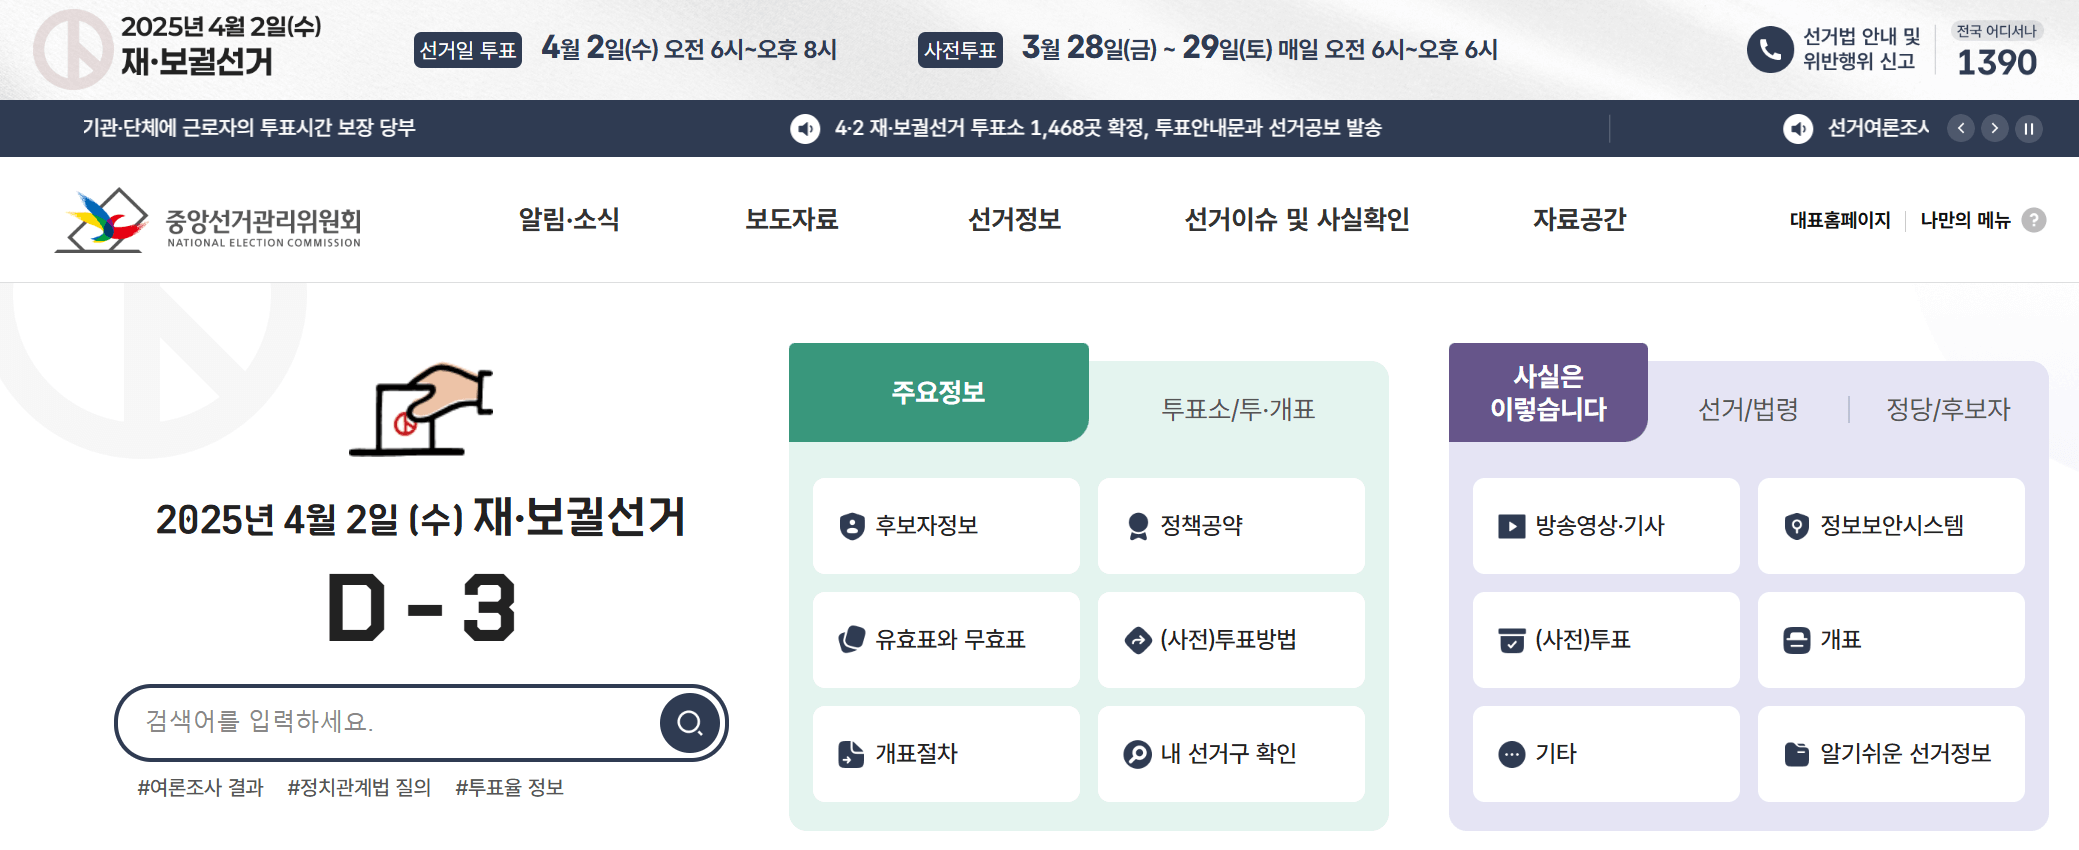
Task: Click the 방송영상·기사 video play icon
Action: 1511,526
